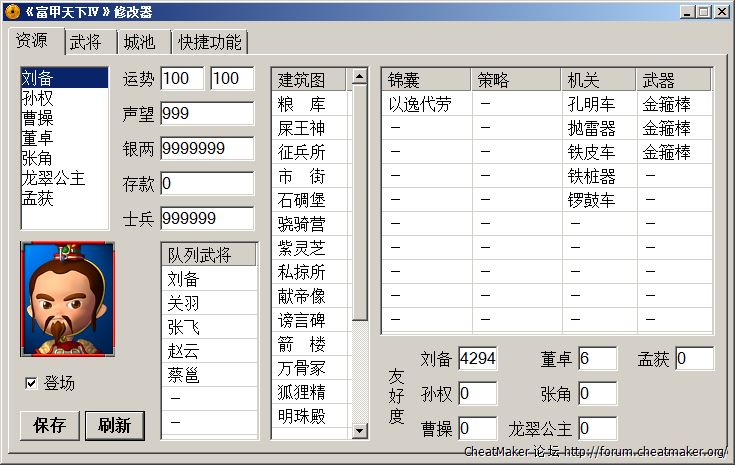Toggle the 登场 checkbox
The image size is (735, 465).
pyautogui.click(x=30, y=383)
